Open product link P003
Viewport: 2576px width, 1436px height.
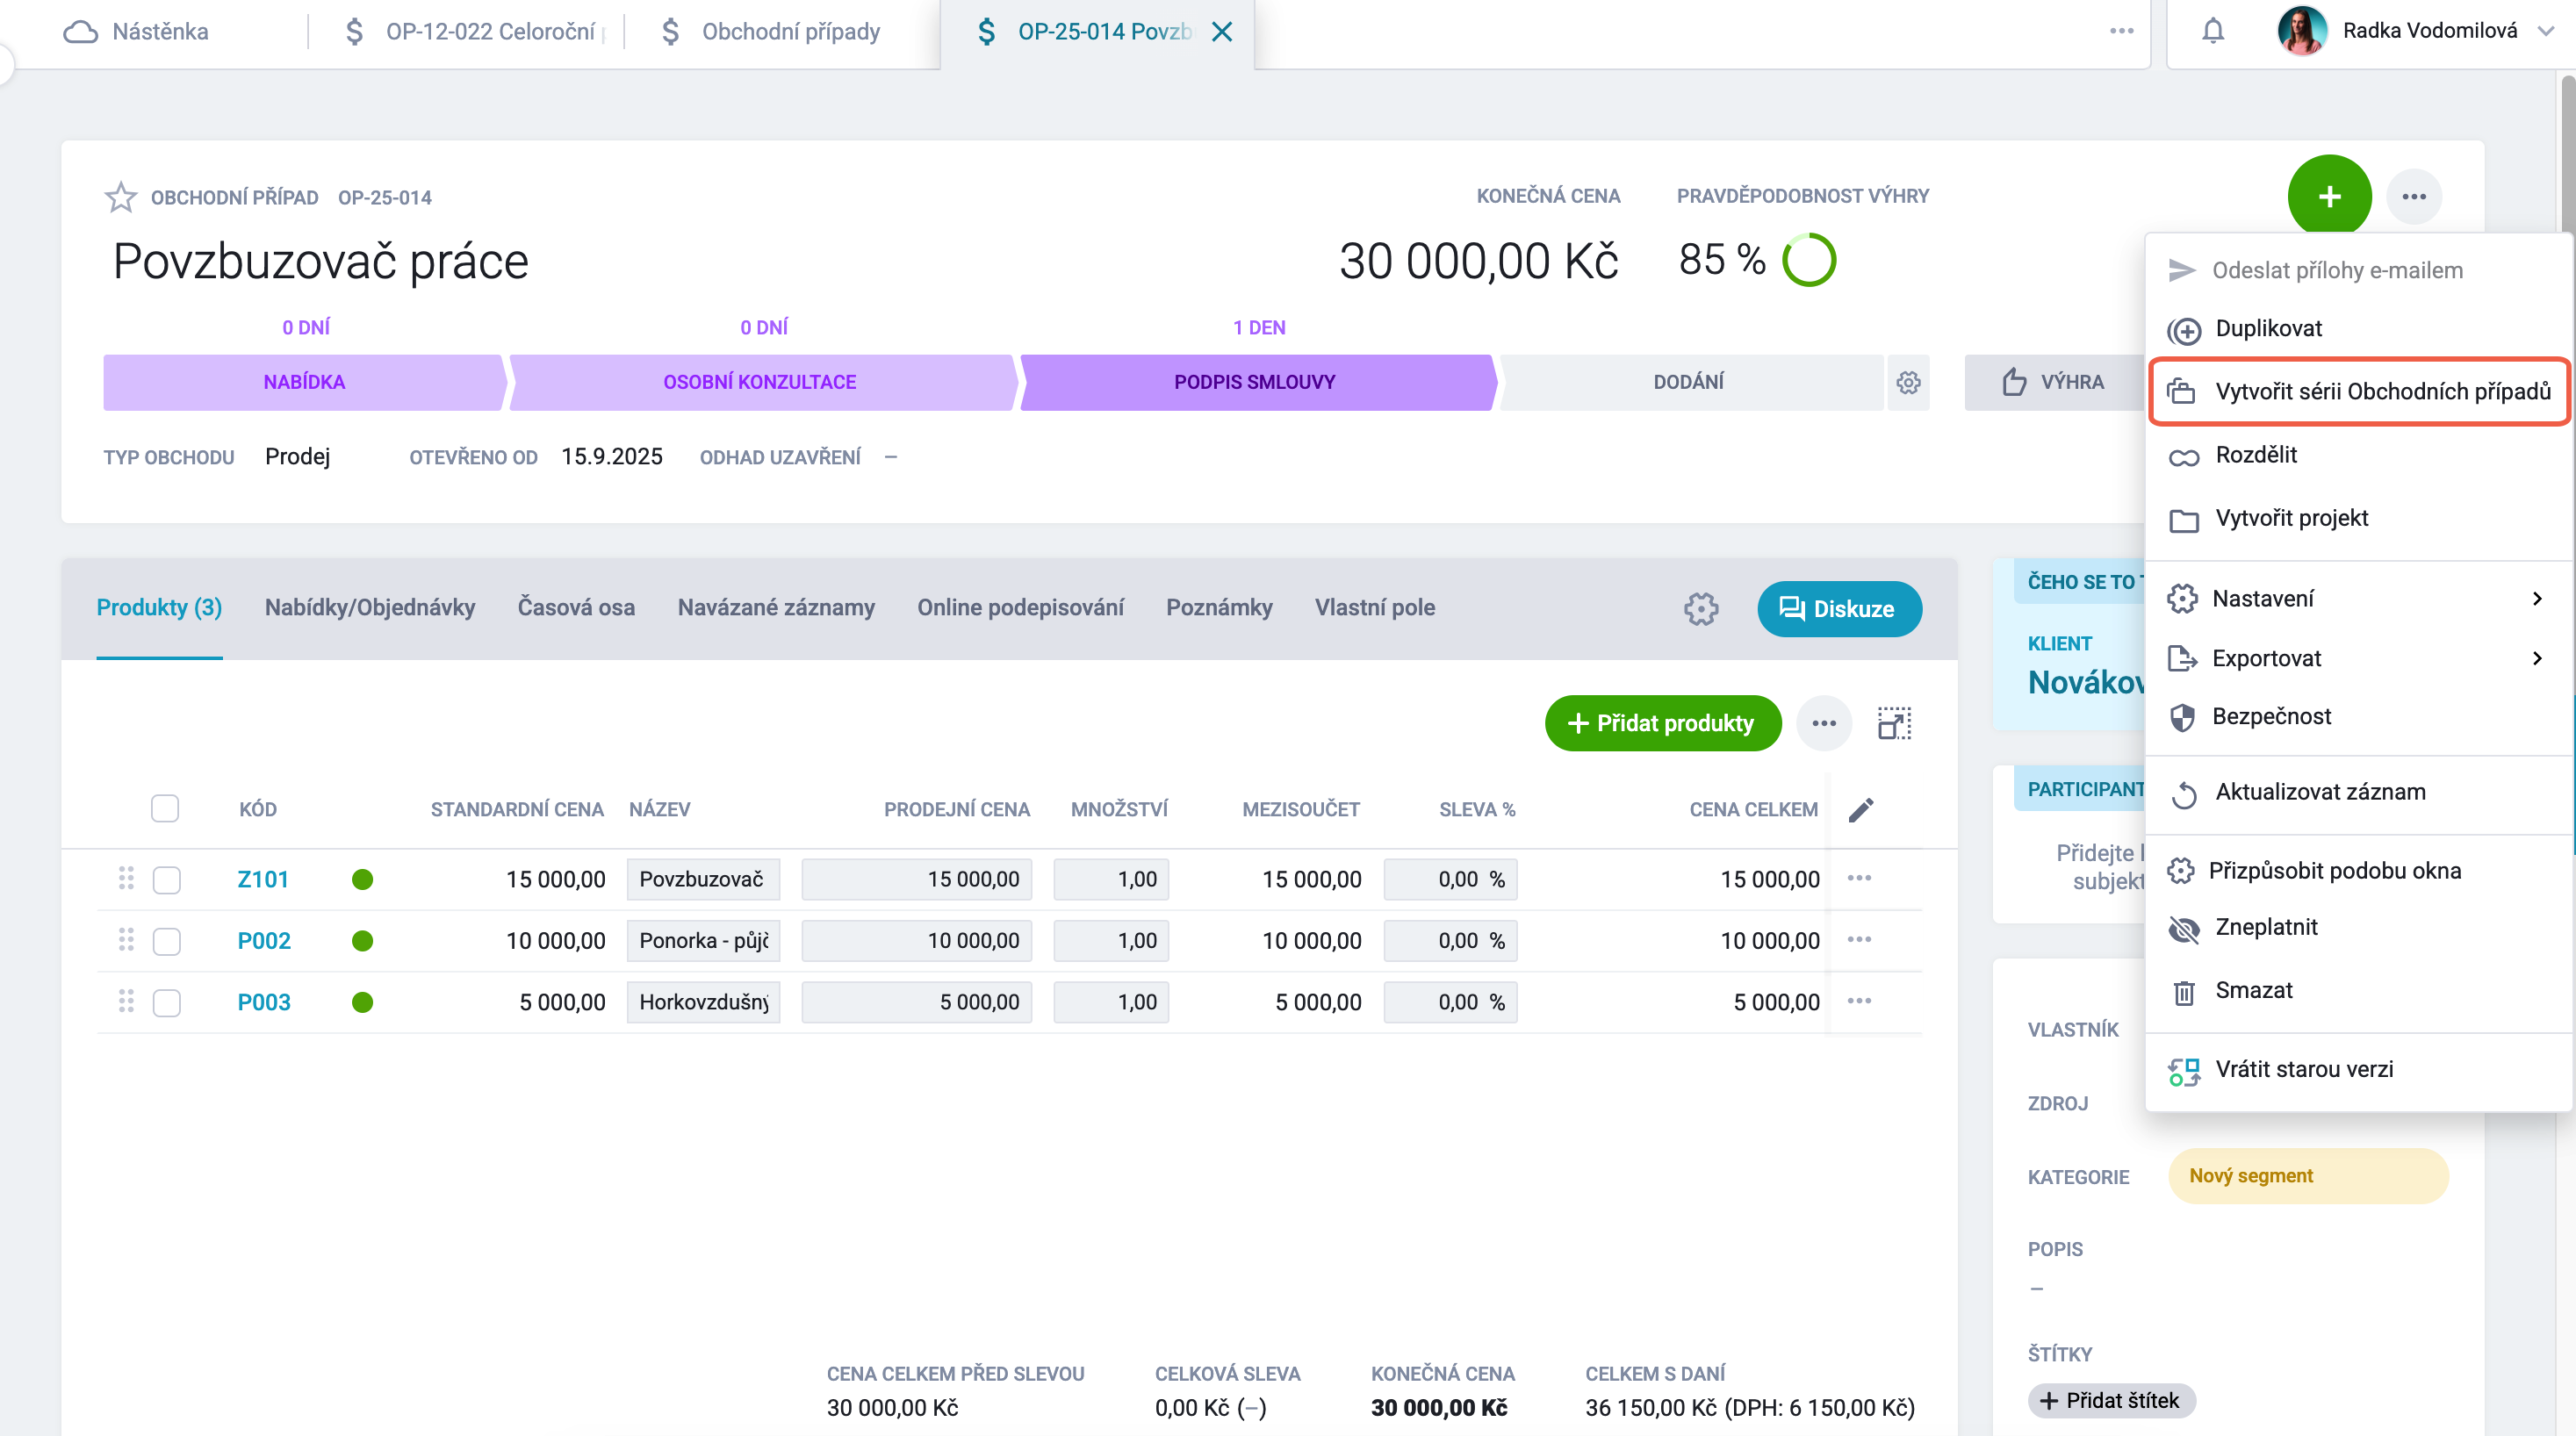click(x=264, y=1002)
